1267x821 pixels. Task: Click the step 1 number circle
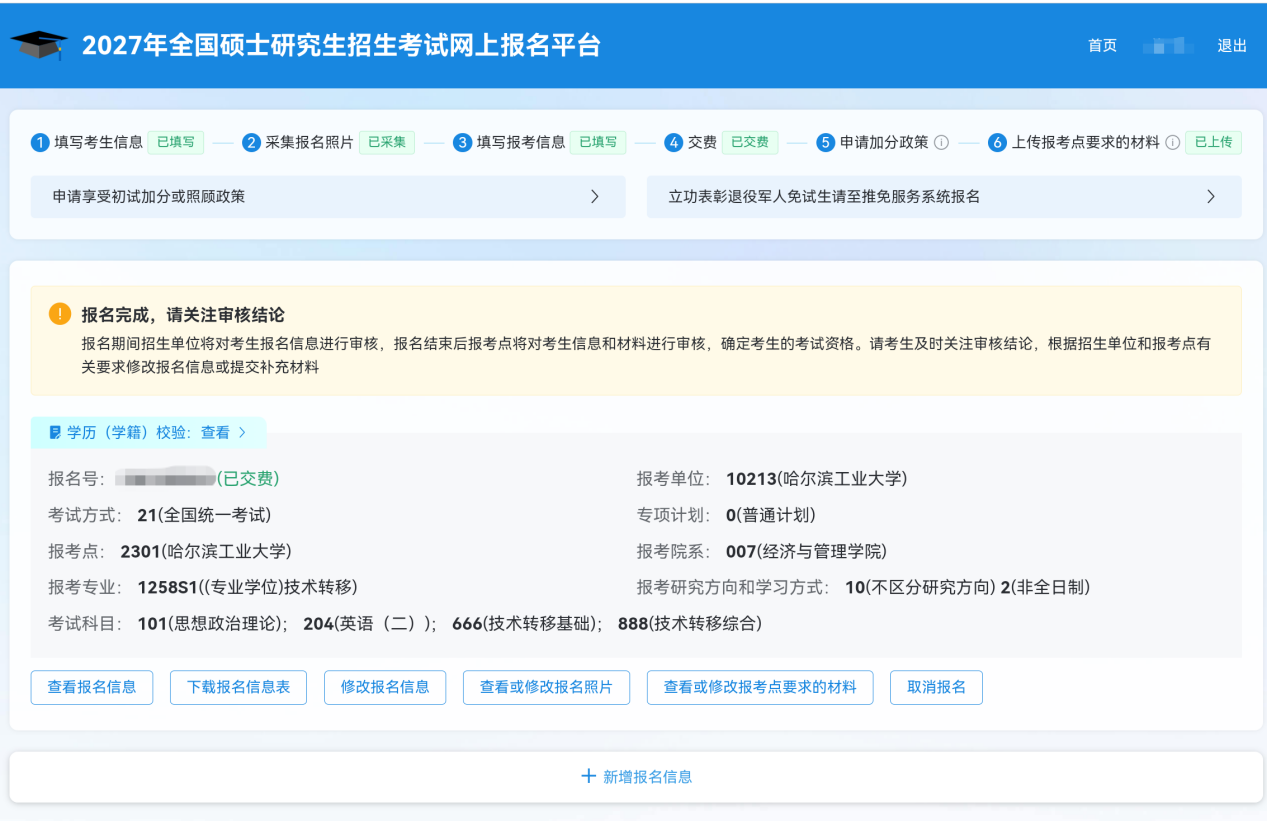(40, 143)
